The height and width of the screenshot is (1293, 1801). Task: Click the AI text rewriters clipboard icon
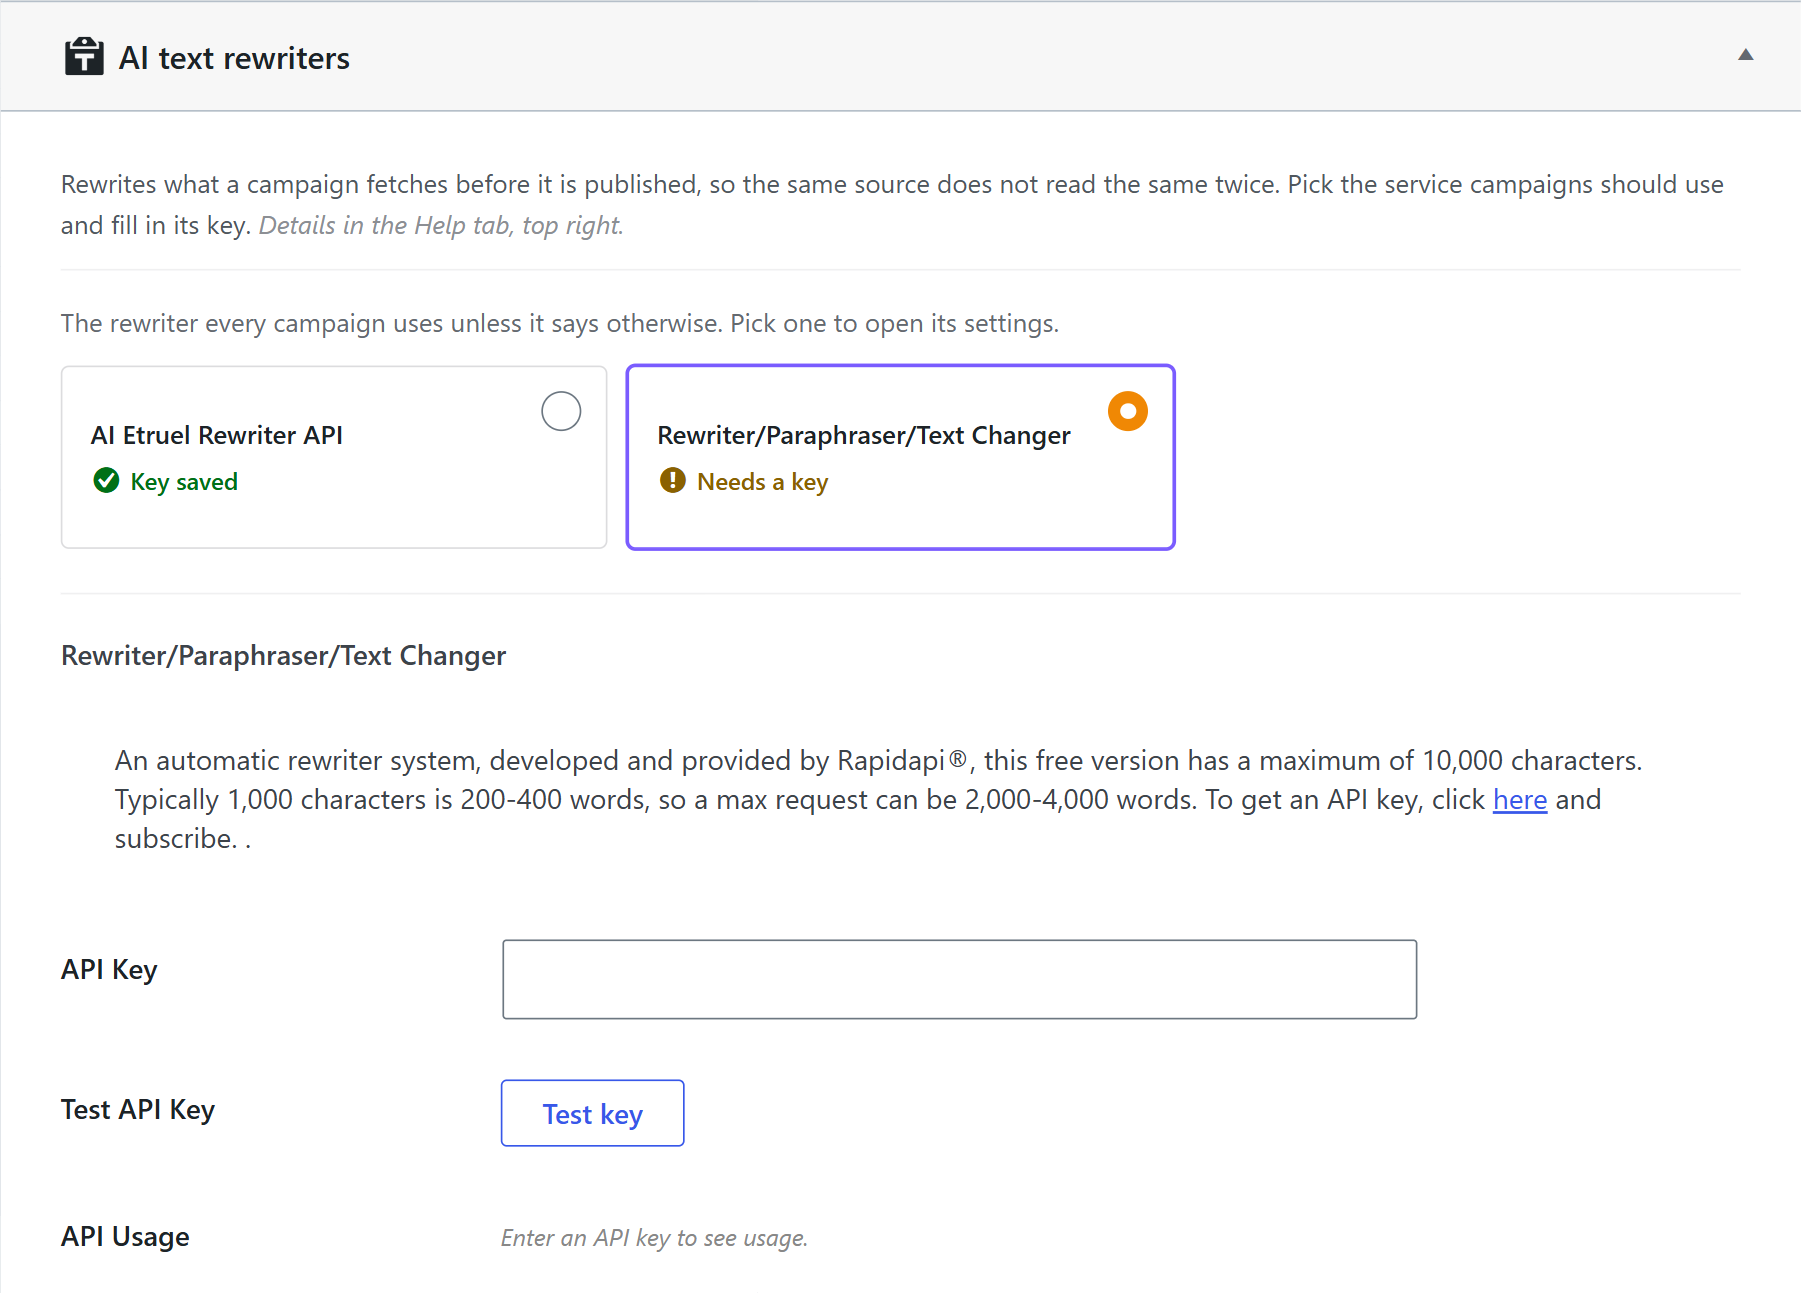click(x=84, y=57)
